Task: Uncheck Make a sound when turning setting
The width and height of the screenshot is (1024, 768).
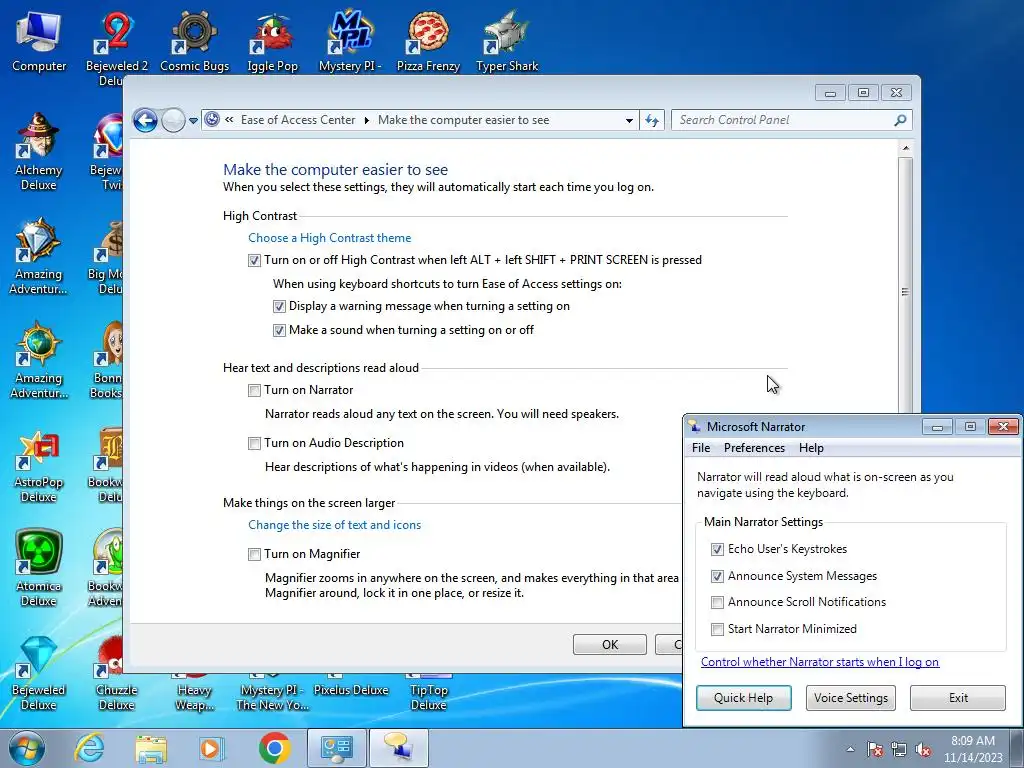Action: tap(279, 330)
